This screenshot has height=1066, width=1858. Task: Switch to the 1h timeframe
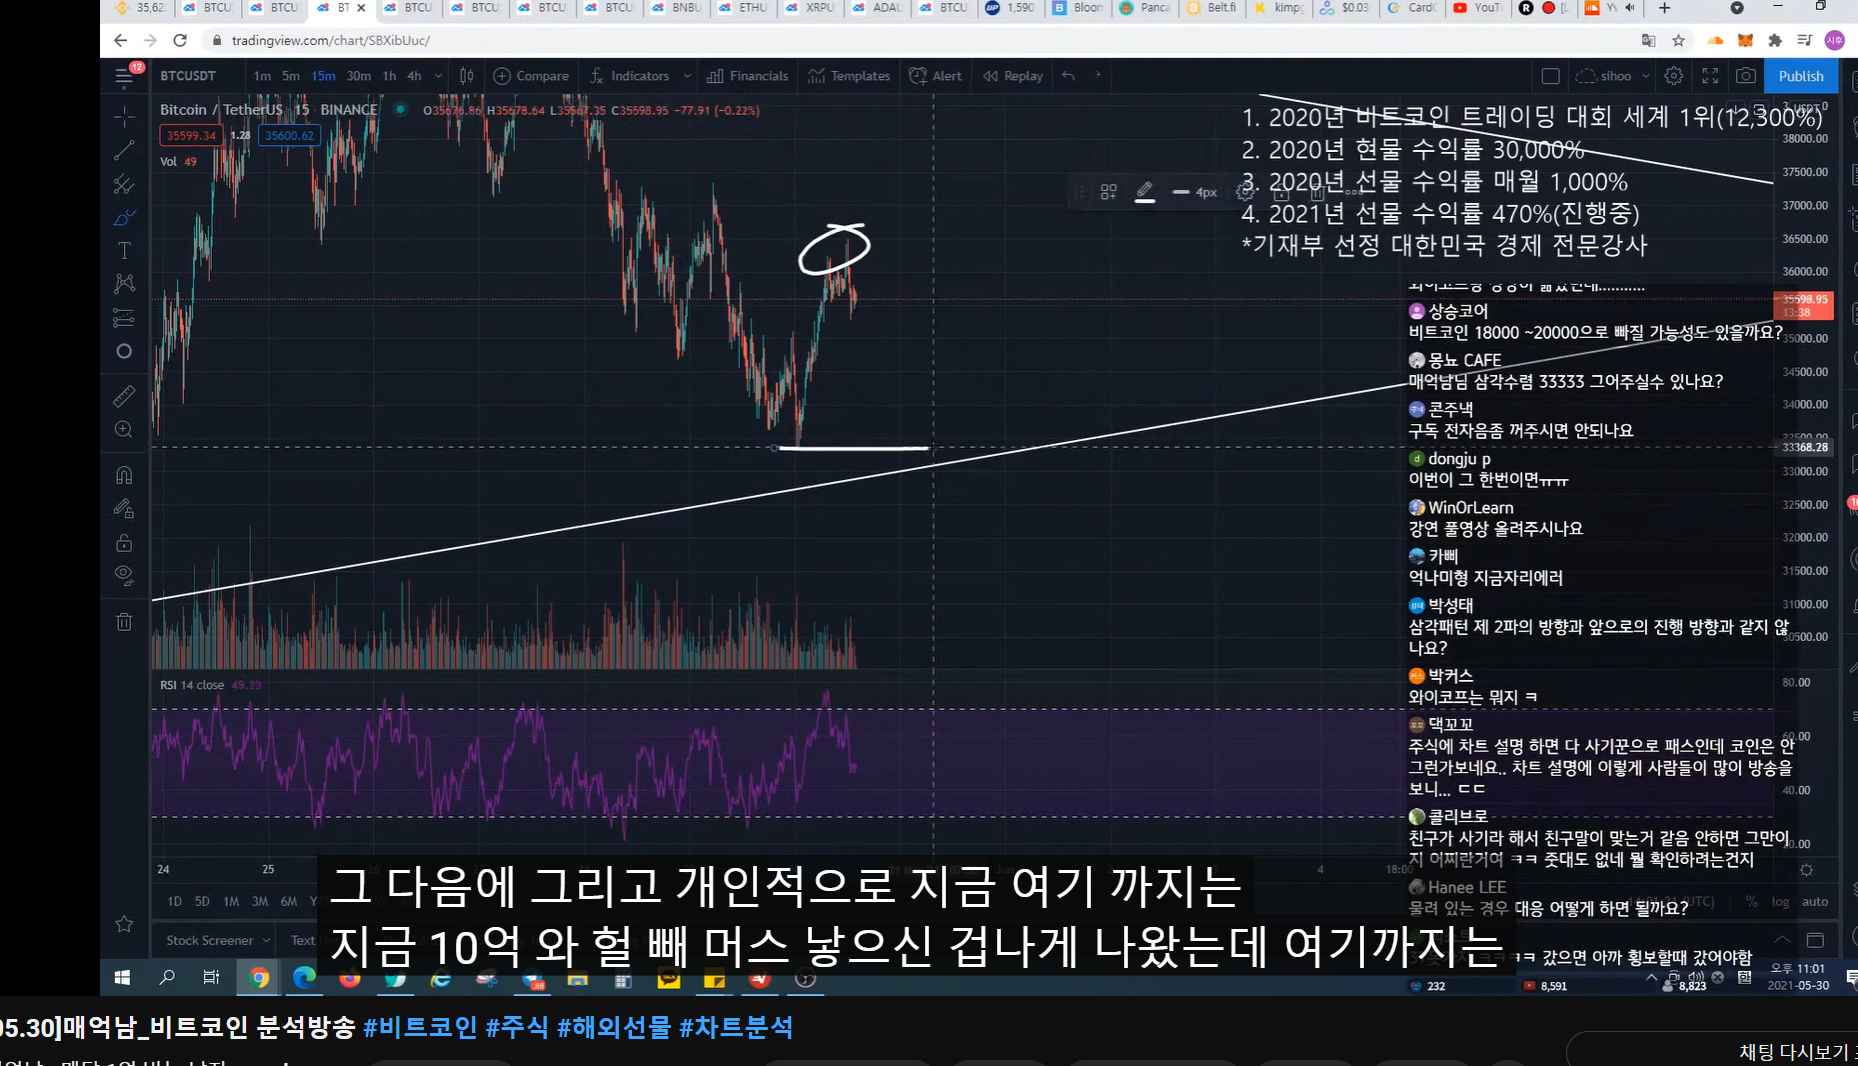(x=389, y=76)
